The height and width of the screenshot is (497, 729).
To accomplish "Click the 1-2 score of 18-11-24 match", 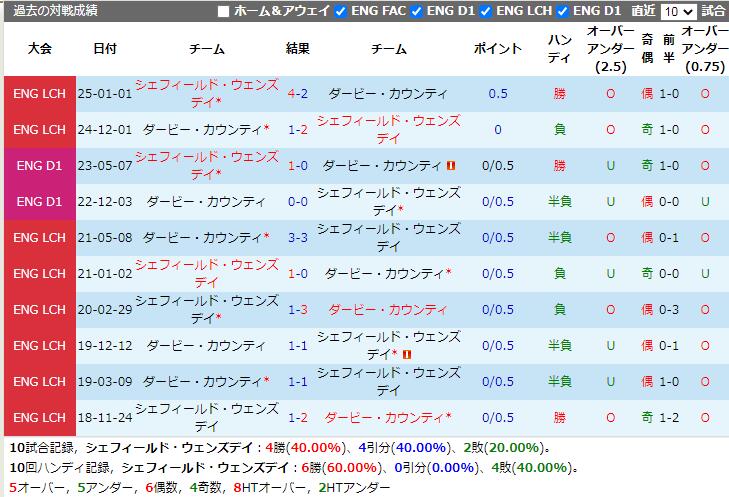I will tap(297, 418).
